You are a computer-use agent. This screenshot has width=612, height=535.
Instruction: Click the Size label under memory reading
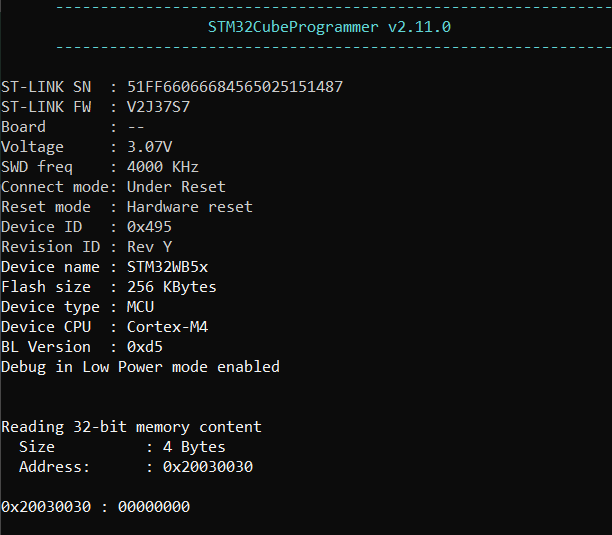[37, 447]
